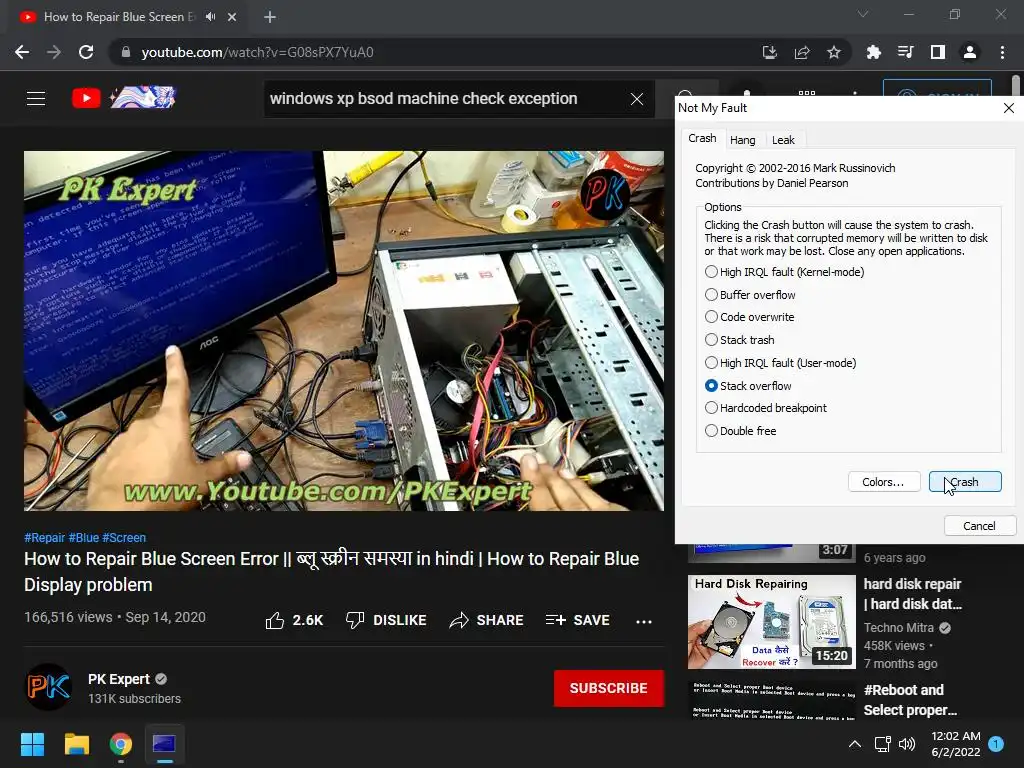Open the Techno Mitra channel name
This screenshot has width=1024, height=768.
[x=899, y=628]
